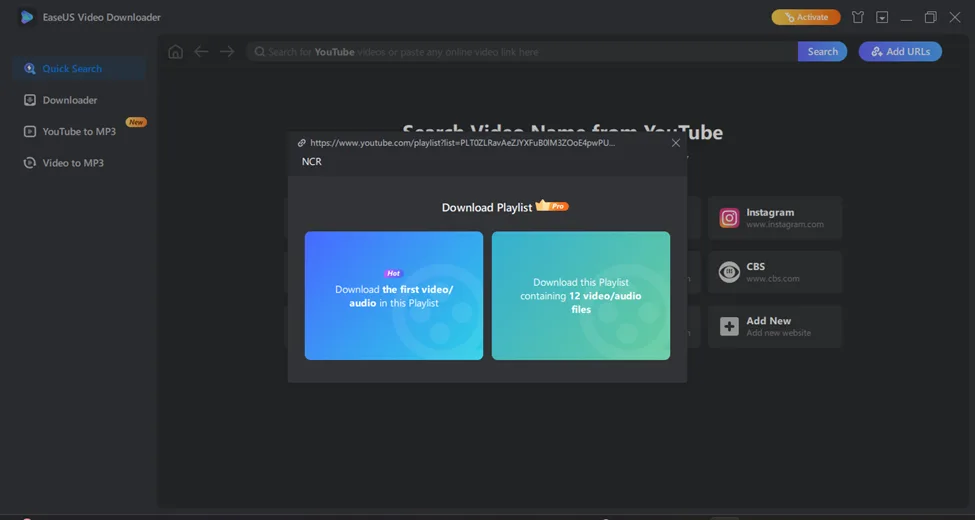Click the New badge on YouTube to MP3
This screenshot has width=975, height=520.
coord(136,122)
